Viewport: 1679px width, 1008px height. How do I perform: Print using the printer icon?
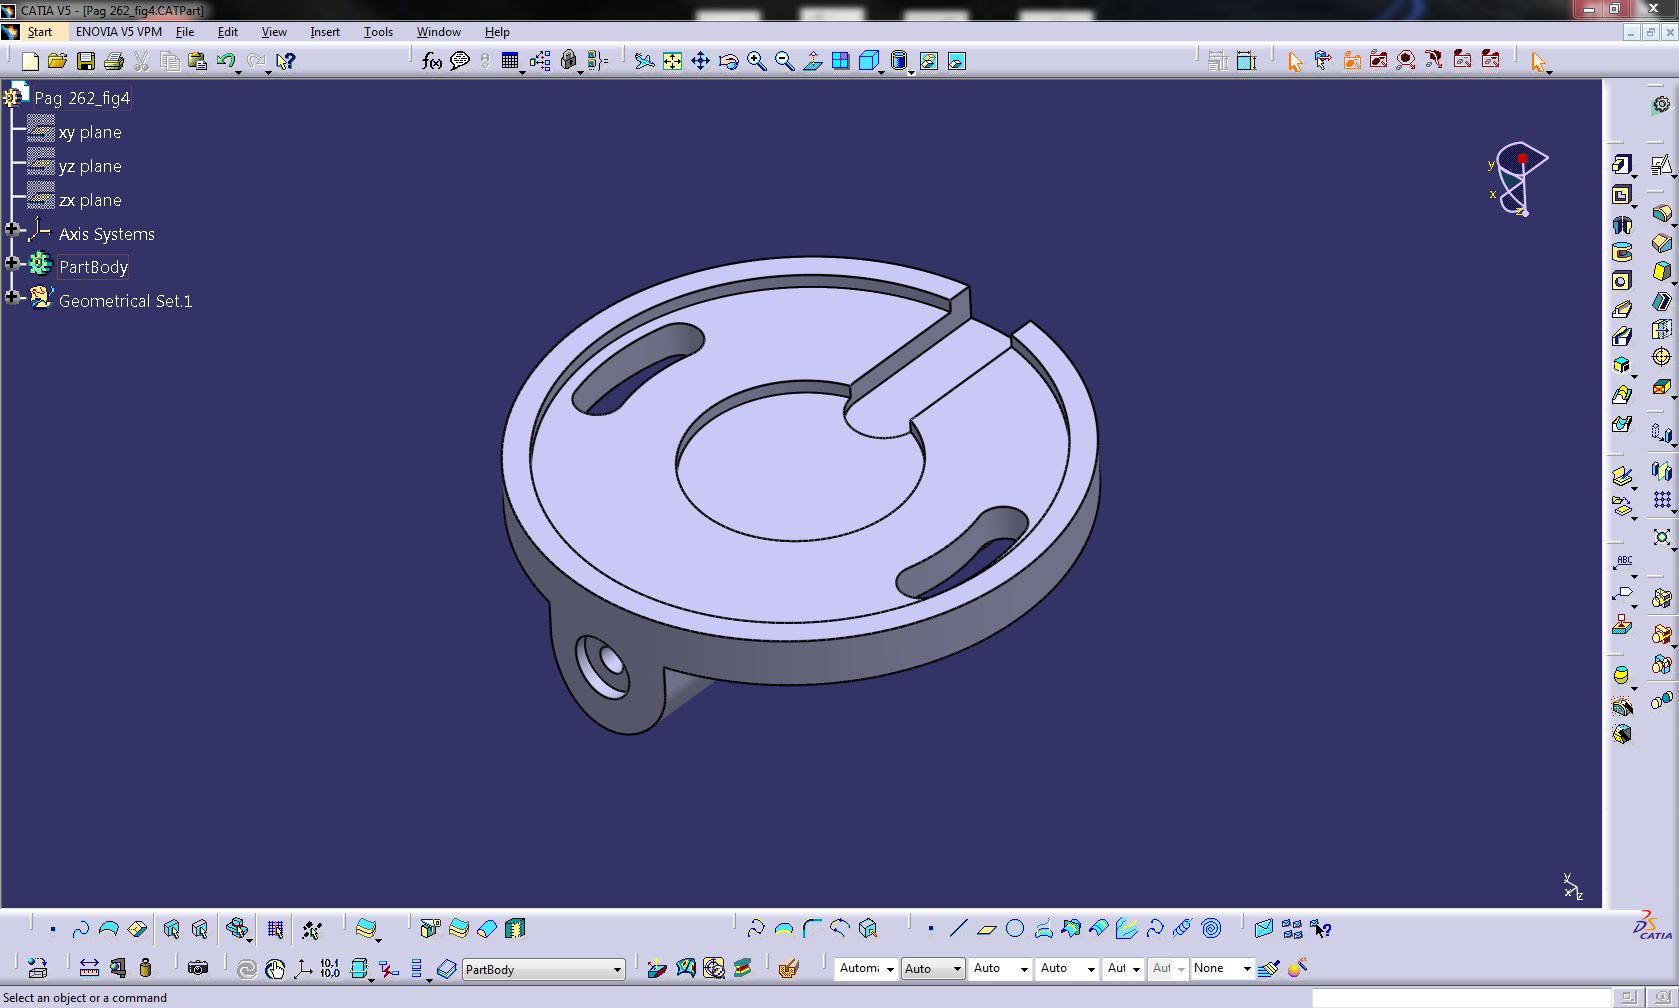(x=114, y=62)
